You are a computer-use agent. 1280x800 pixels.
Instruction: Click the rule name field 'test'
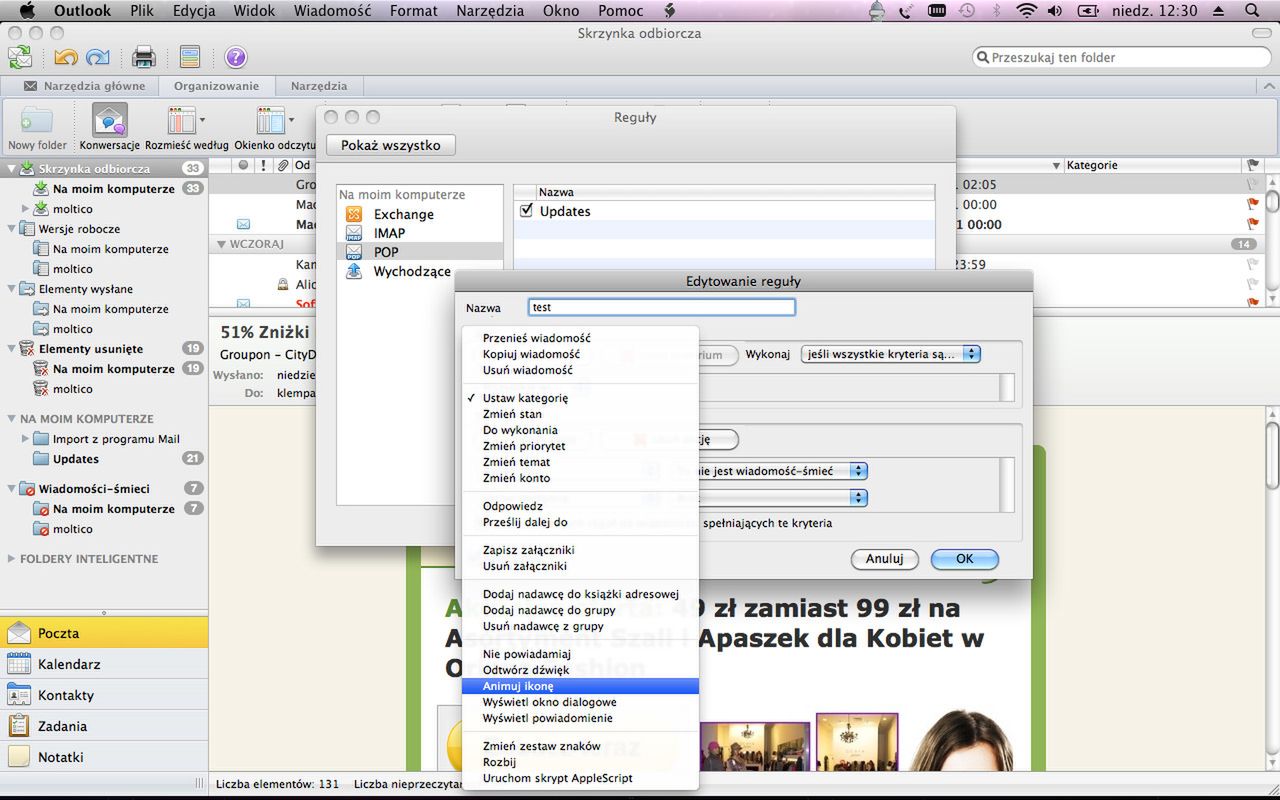[x=661, y=307]
